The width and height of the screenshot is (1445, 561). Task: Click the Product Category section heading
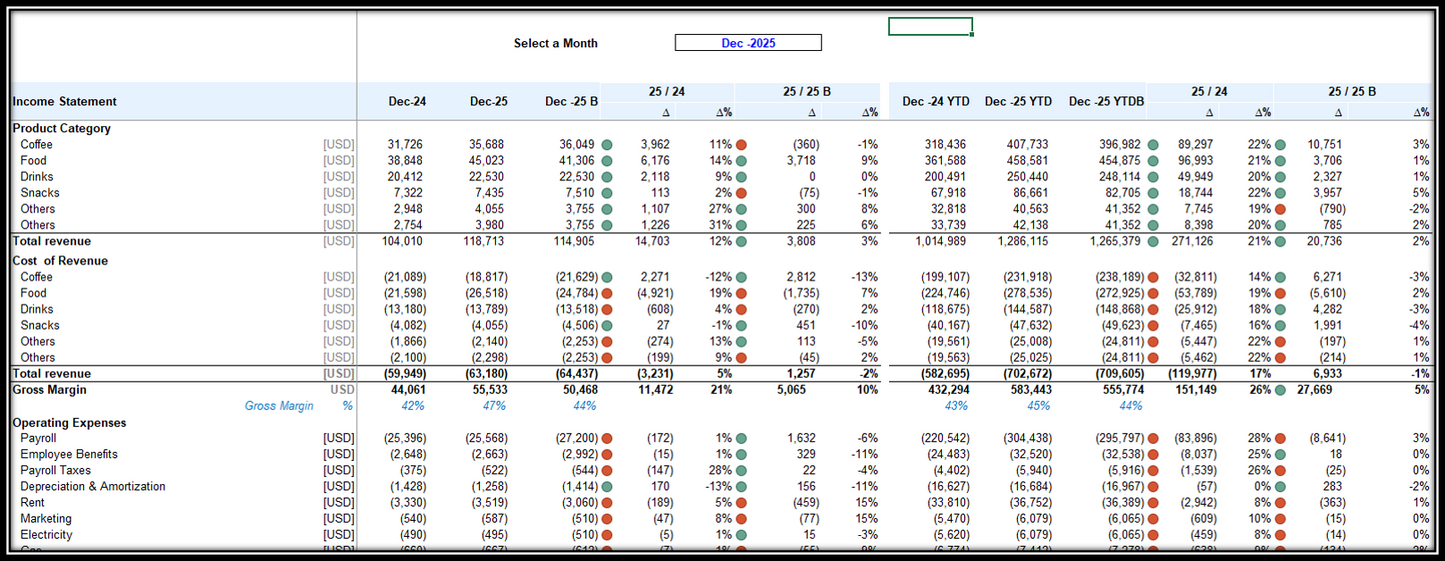pos(62,129)
